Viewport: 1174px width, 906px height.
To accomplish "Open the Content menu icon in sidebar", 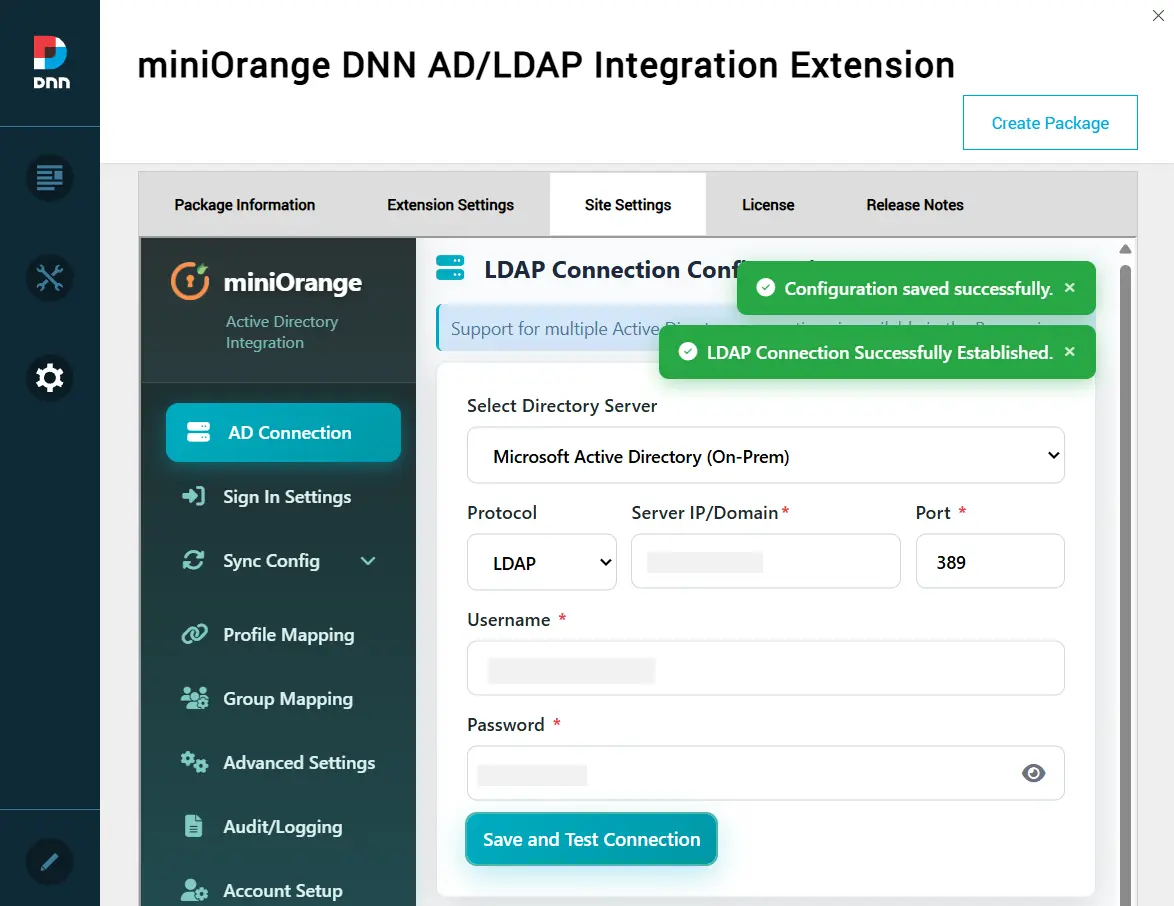I will pyautogui.click(x=49, y=178).
